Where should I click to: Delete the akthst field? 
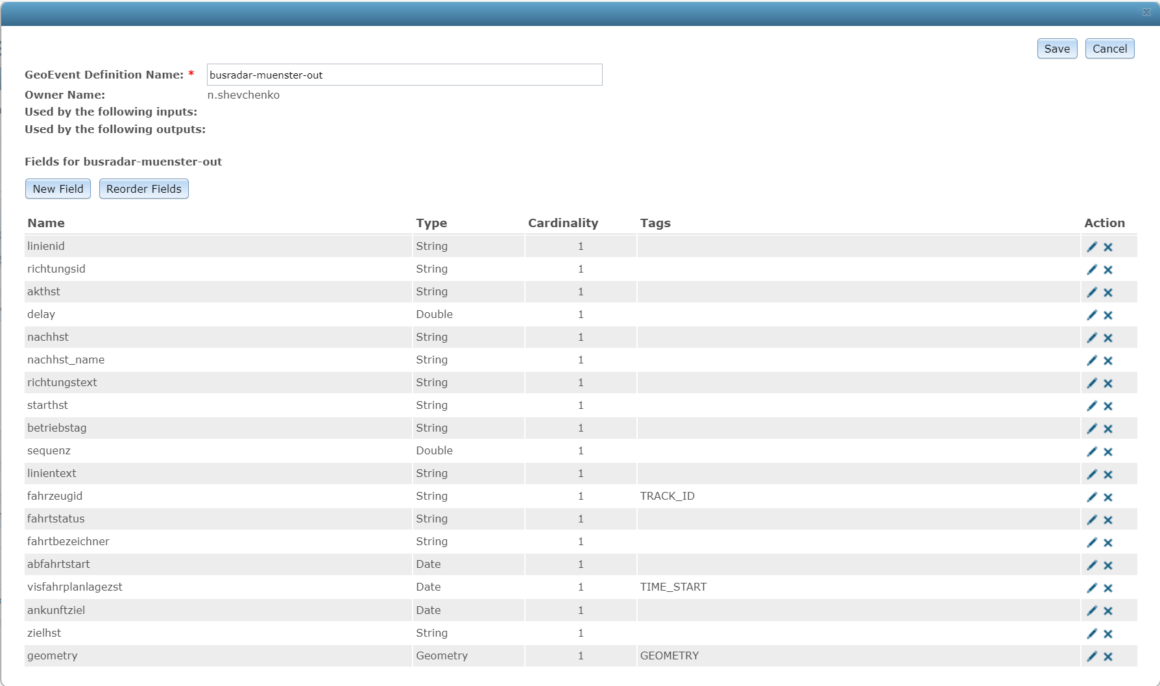tap(1108, 293)
